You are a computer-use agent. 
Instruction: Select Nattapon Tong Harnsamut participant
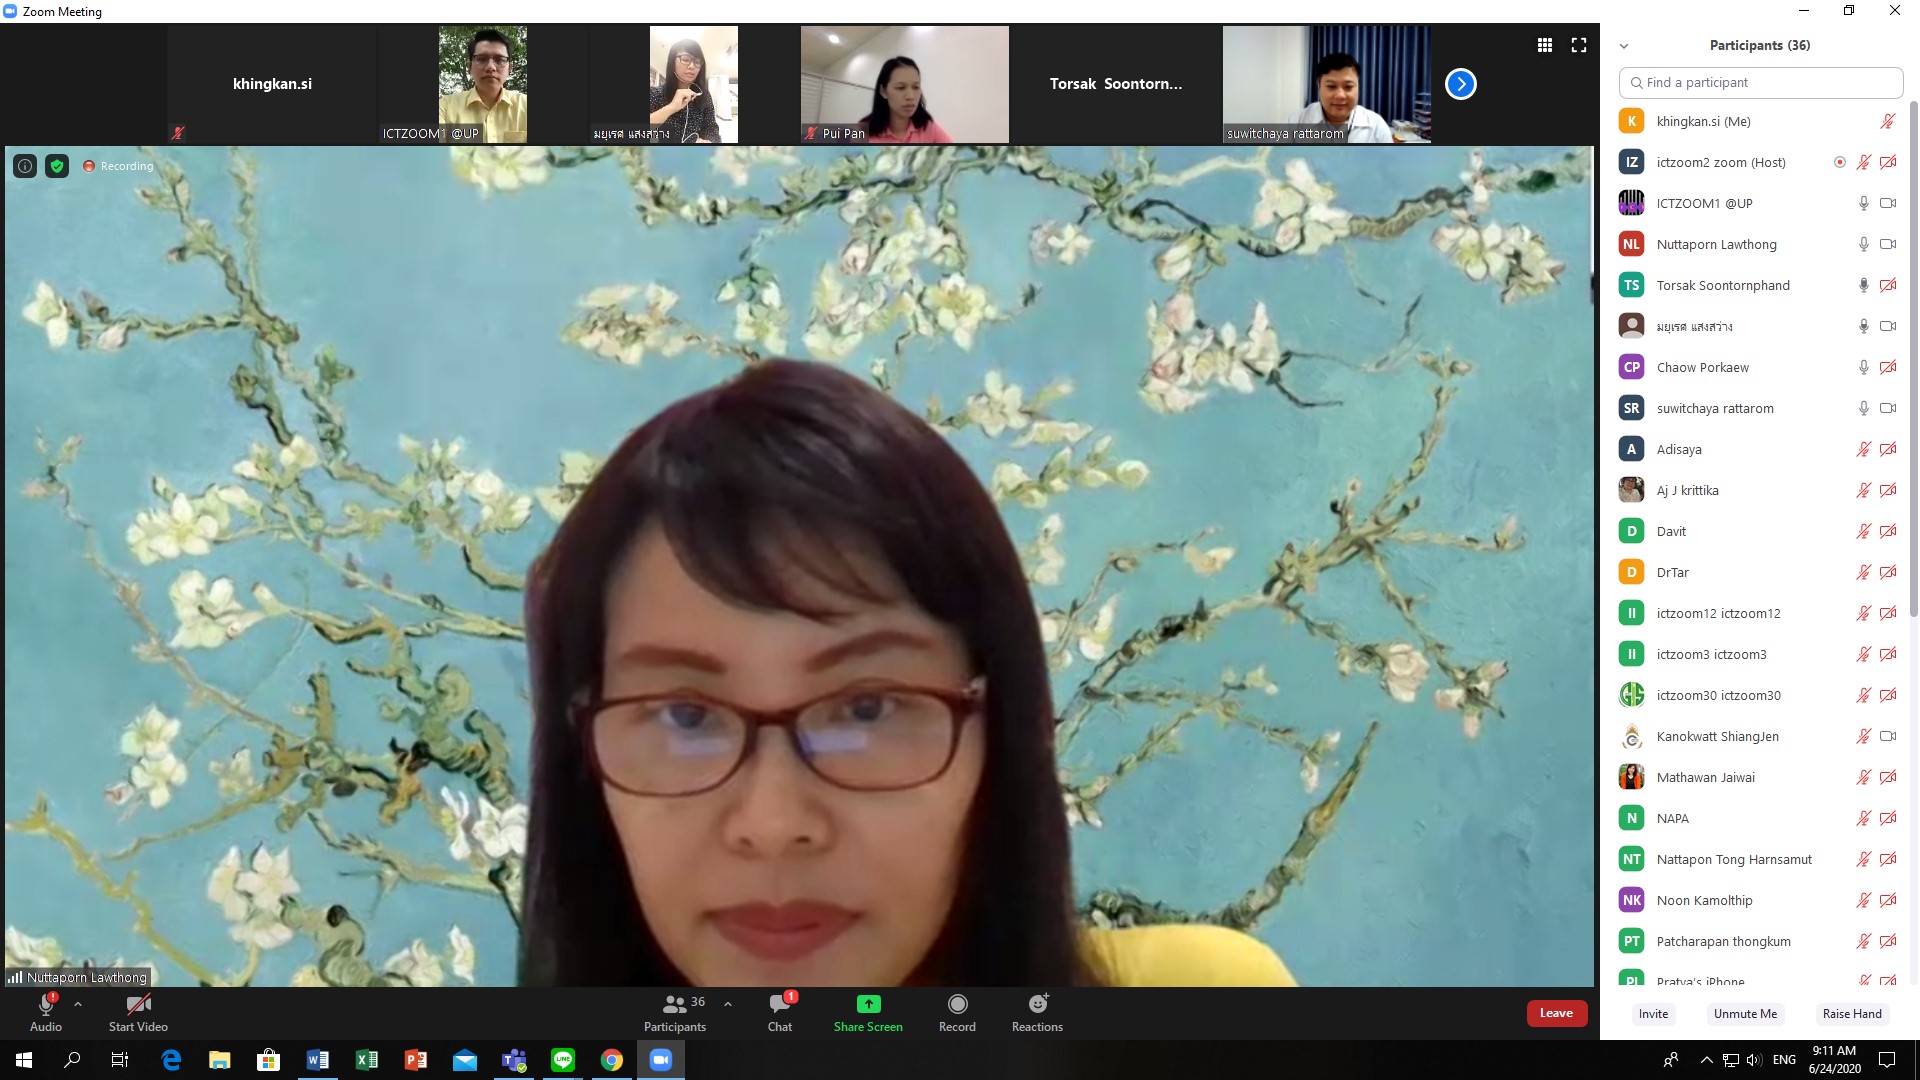[1759, 859]
